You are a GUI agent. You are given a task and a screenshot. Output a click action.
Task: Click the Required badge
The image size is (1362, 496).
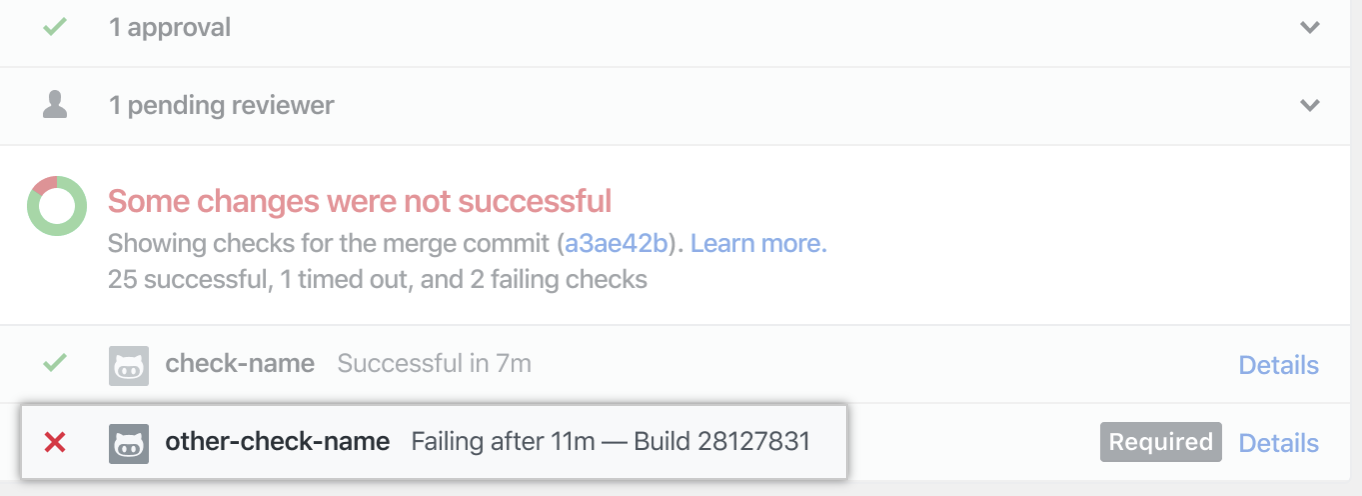coord(1160,442)
